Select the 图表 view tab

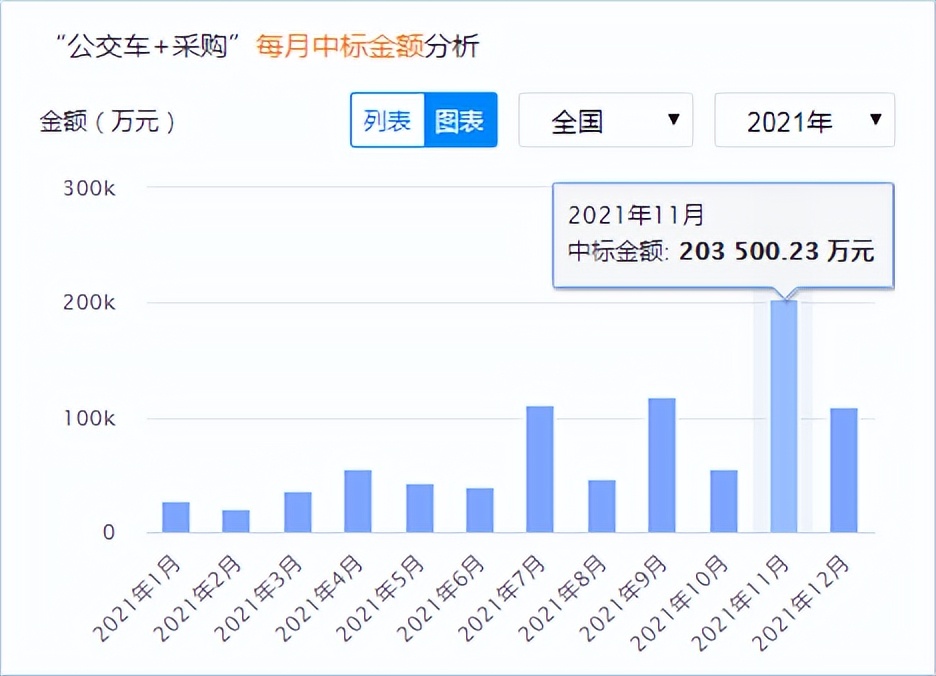pyautogui.click(x=461, y=119)
